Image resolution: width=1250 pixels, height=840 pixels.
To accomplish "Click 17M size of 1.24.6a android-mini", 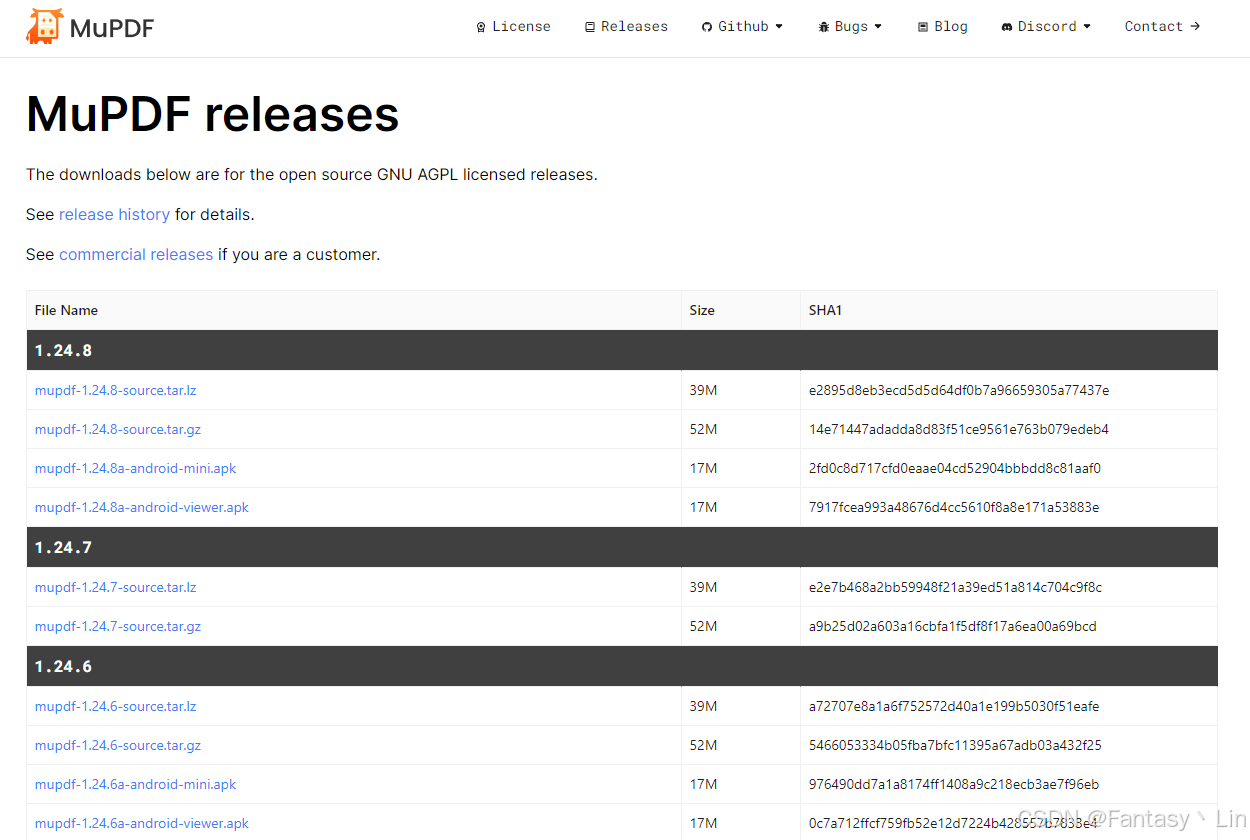I will (x=703, y=784).
